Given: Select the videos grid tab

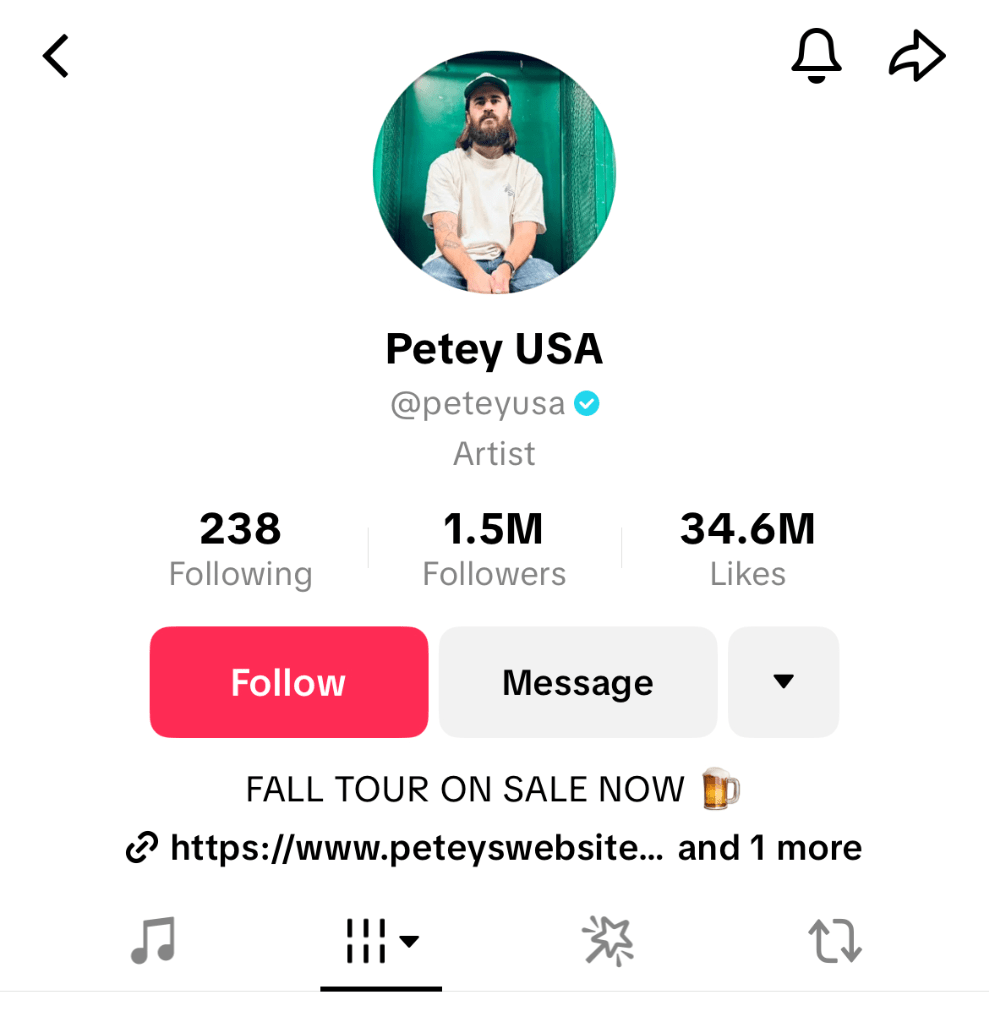Looking at the screenshot, I should [366, 941].
